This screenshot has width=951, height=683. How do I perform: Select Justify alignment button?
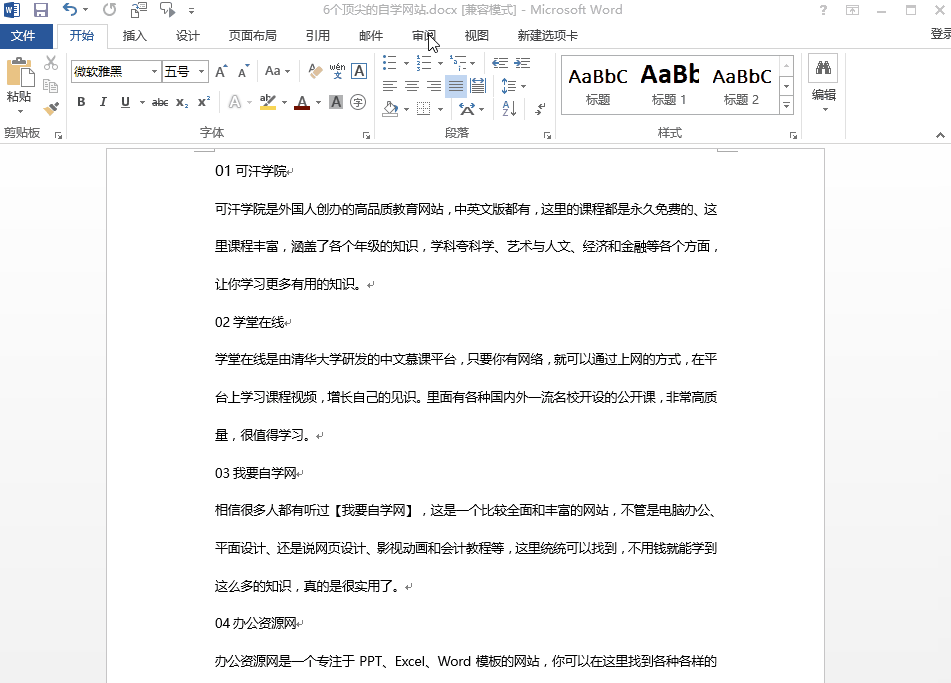[x=455, y=86]
